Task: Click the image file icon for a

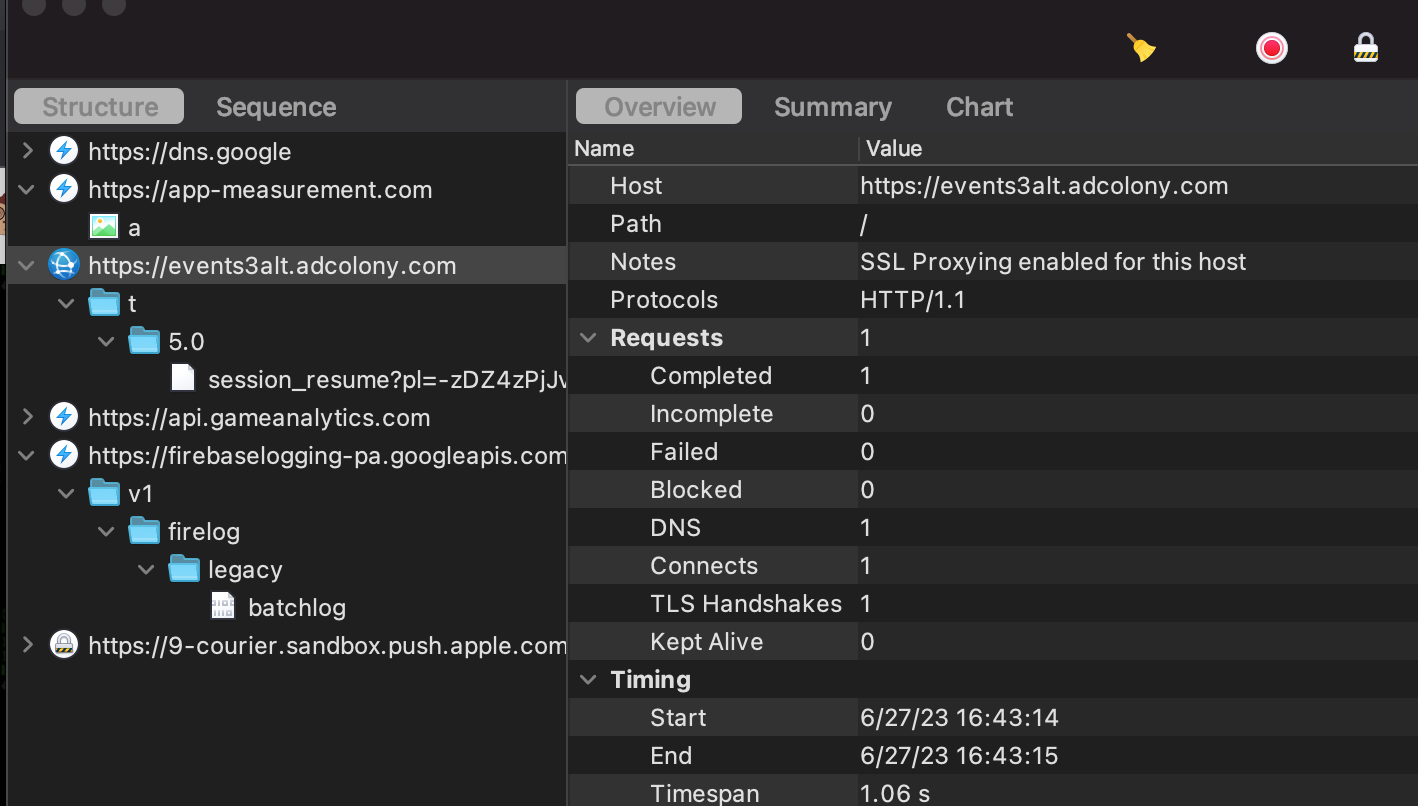Action: tap(104, 227)
